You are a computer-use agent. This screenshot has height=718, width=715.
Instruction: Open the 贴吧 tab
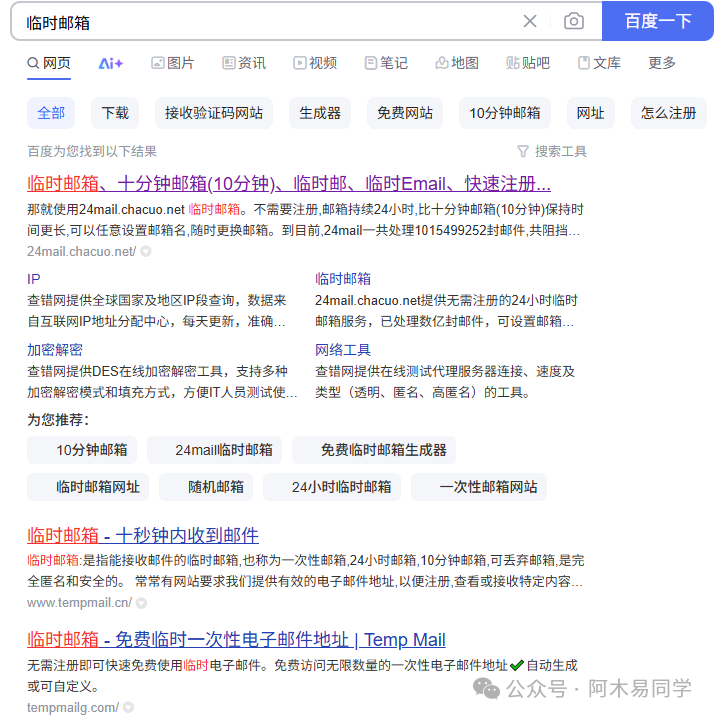528,63
